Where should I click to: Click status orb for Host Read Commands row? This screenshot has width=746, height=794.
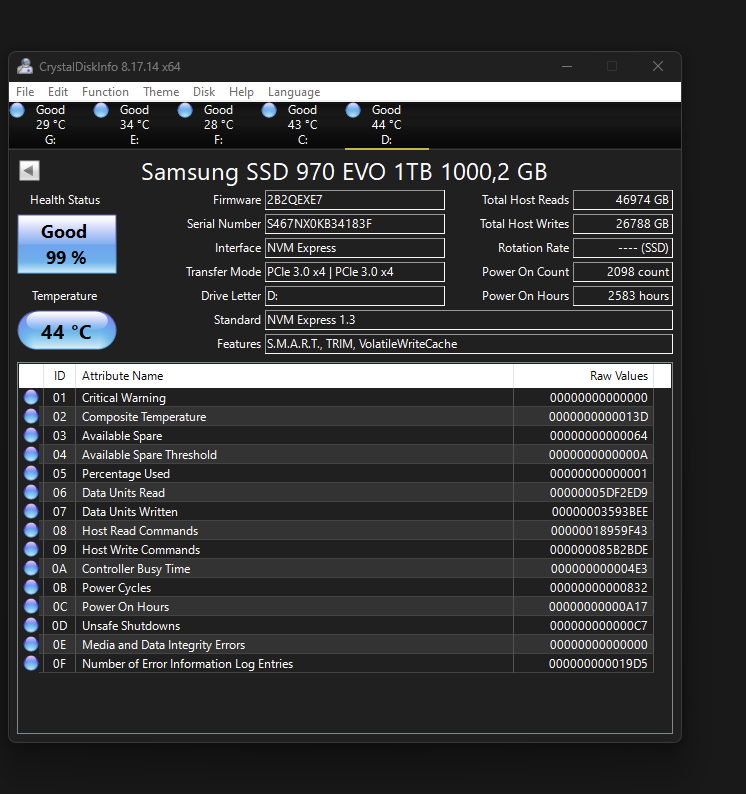31,530
